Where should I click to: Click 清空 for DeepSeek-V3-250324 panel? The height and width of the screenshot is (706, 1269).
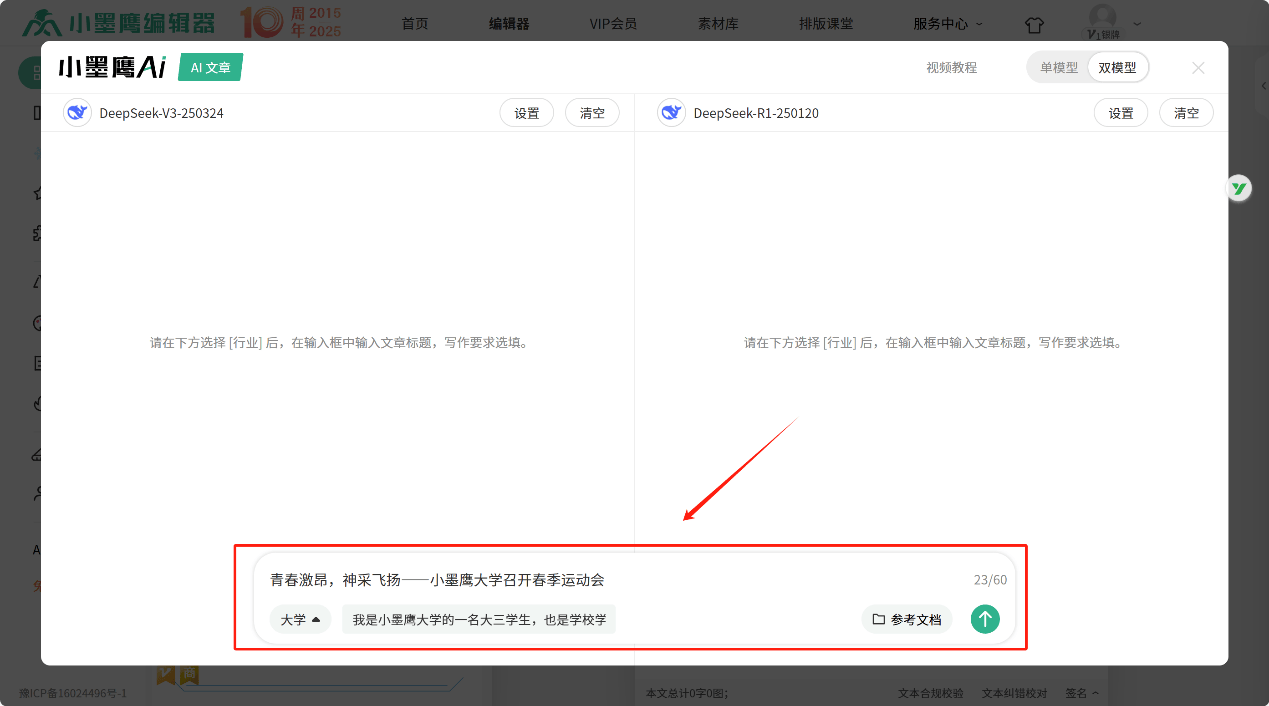coord(592,113)
